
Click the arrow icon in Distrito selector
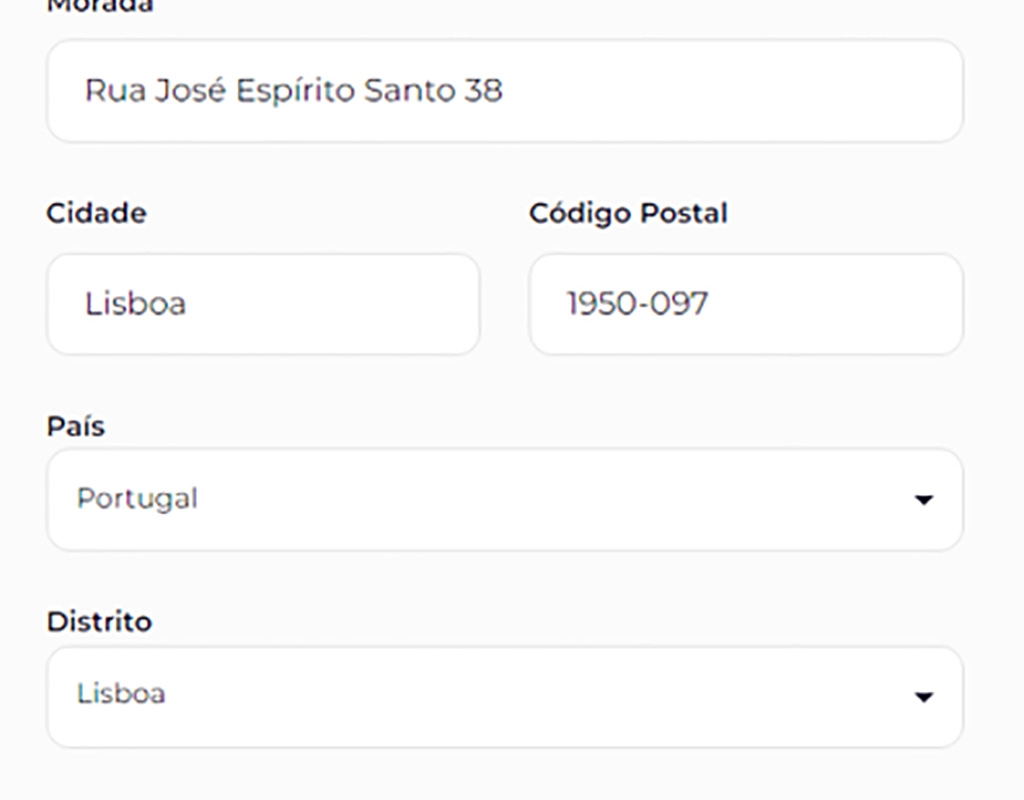(x=923, y=697)
